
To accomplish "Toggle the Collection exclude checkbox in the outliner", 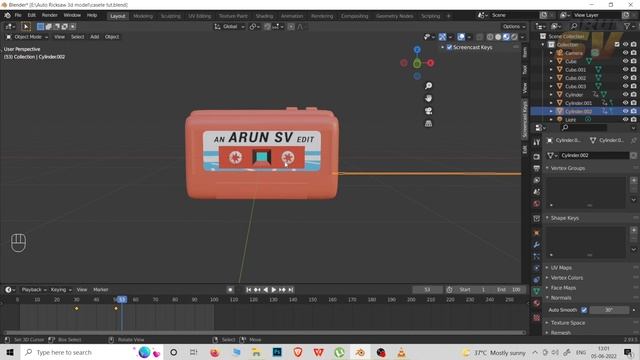I will point(617,44).
